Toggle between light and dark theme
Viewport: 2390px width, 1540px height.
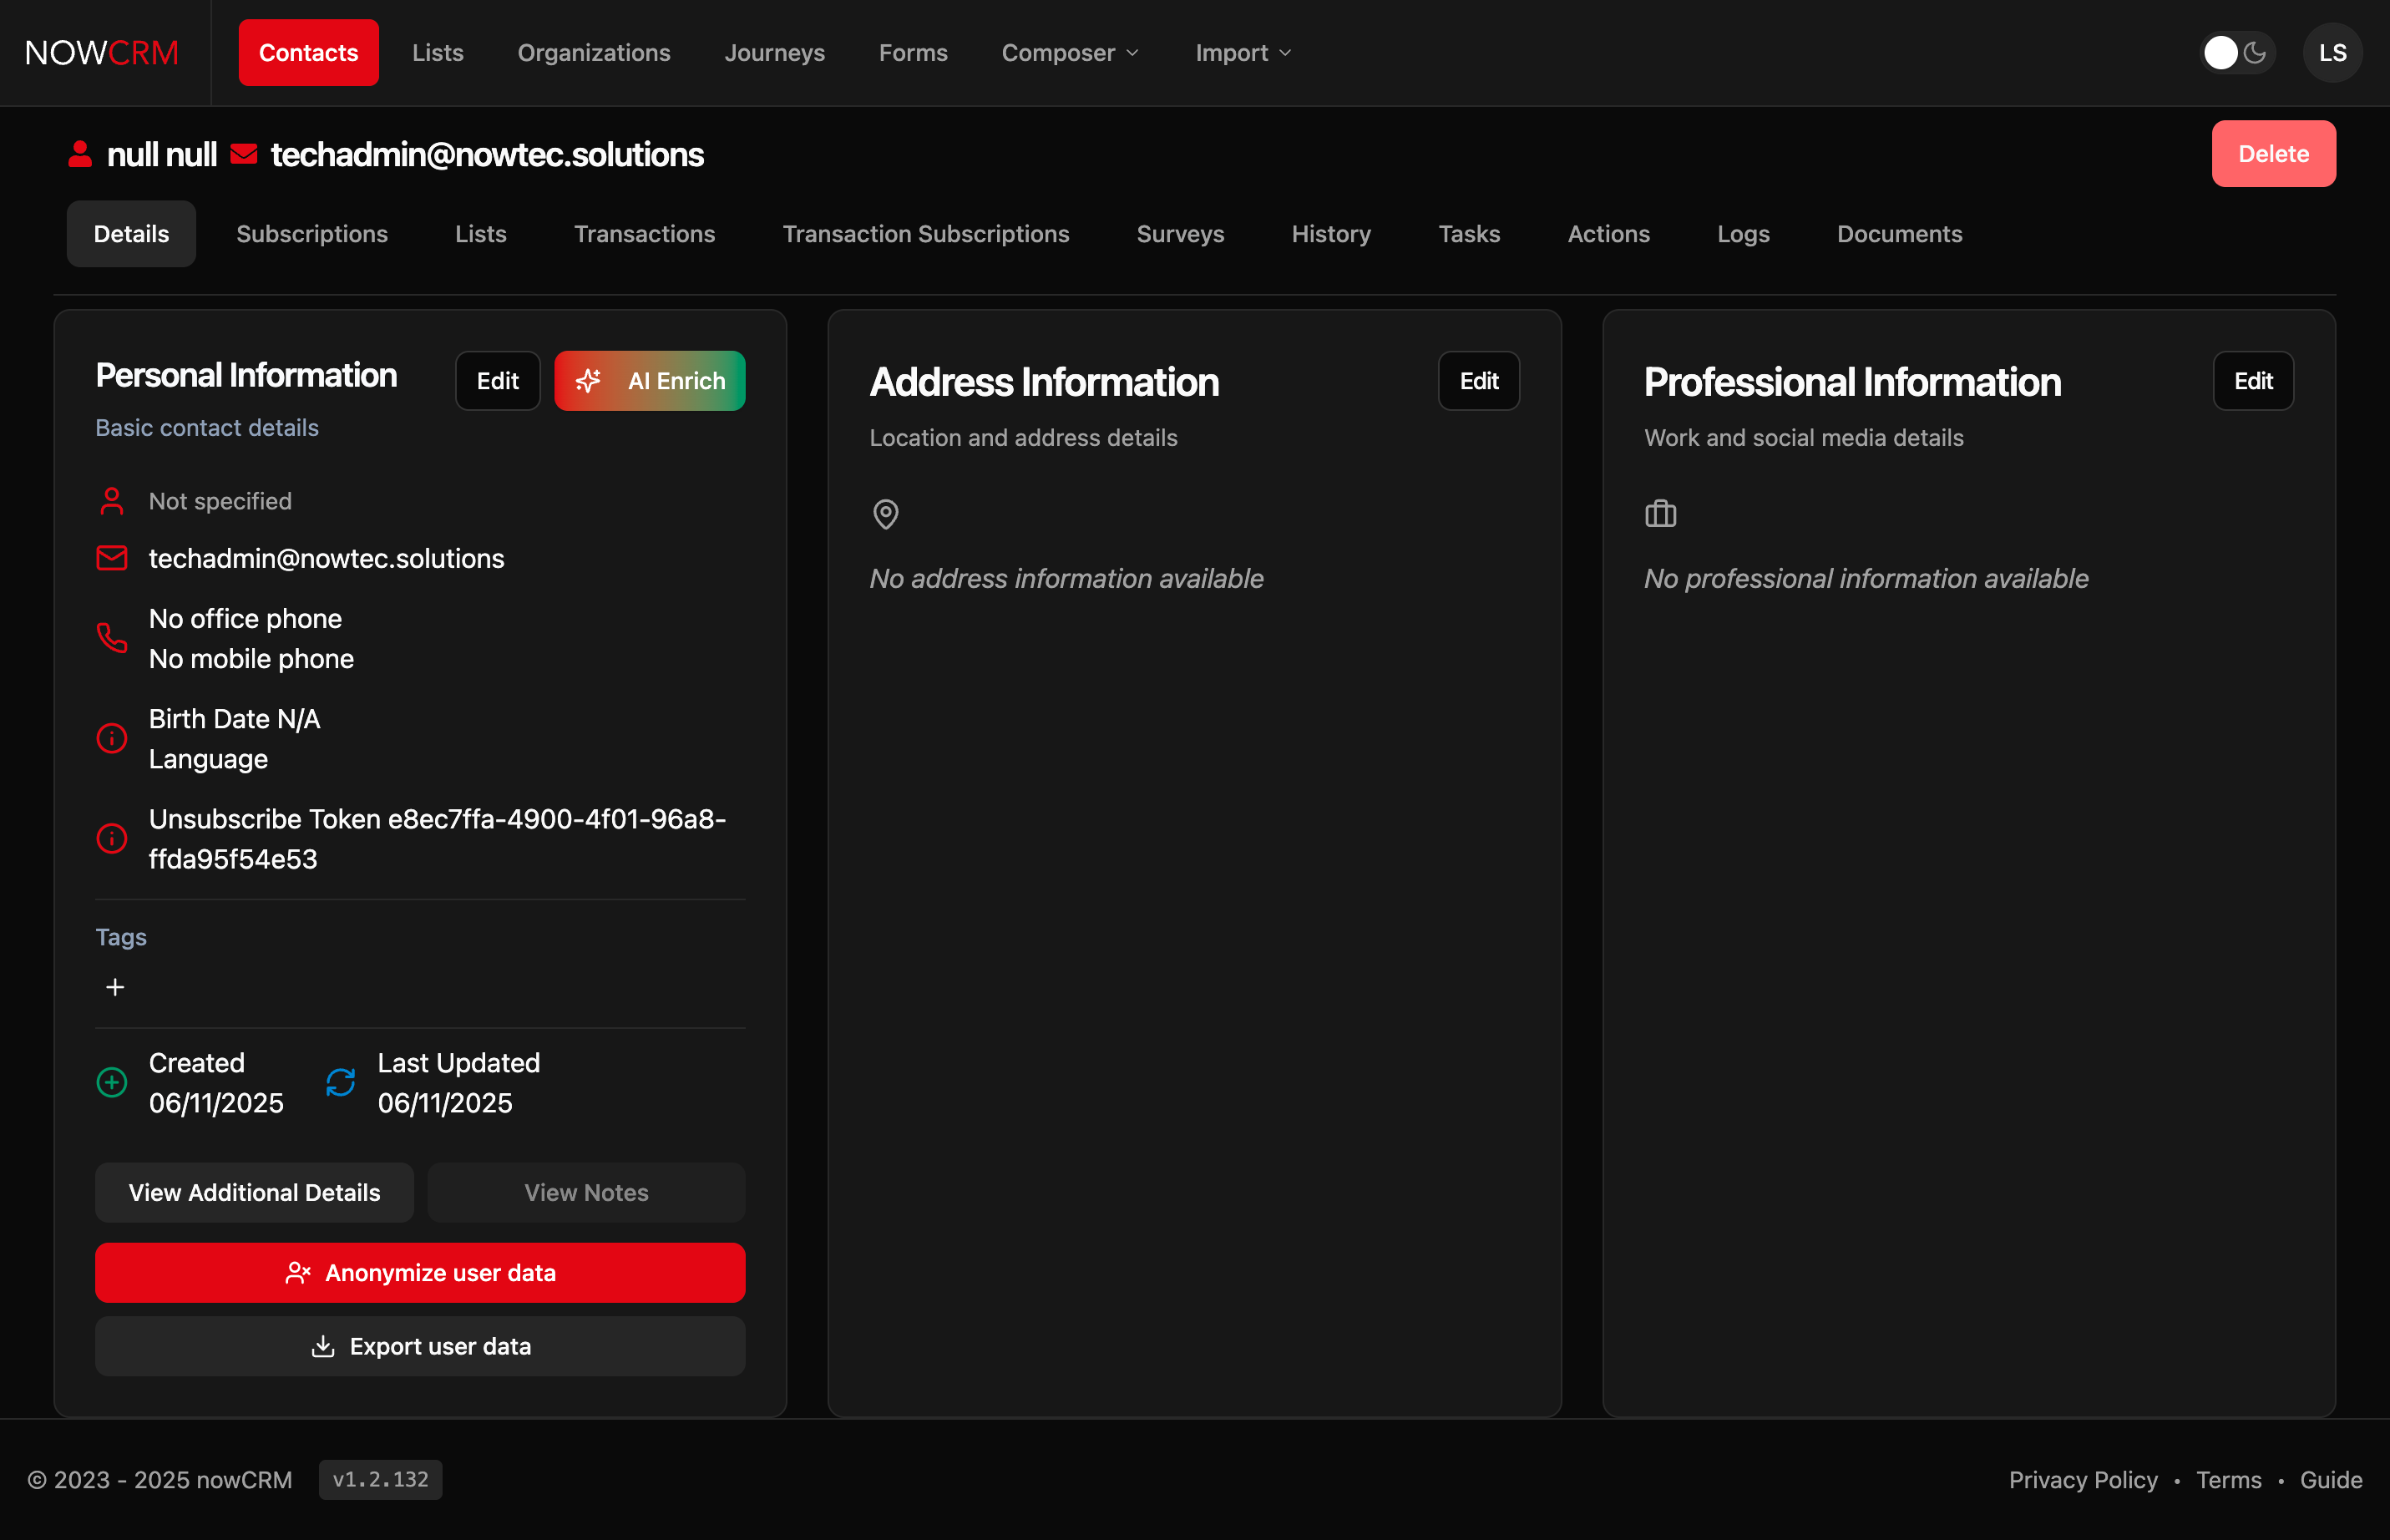coord(2238,52)
